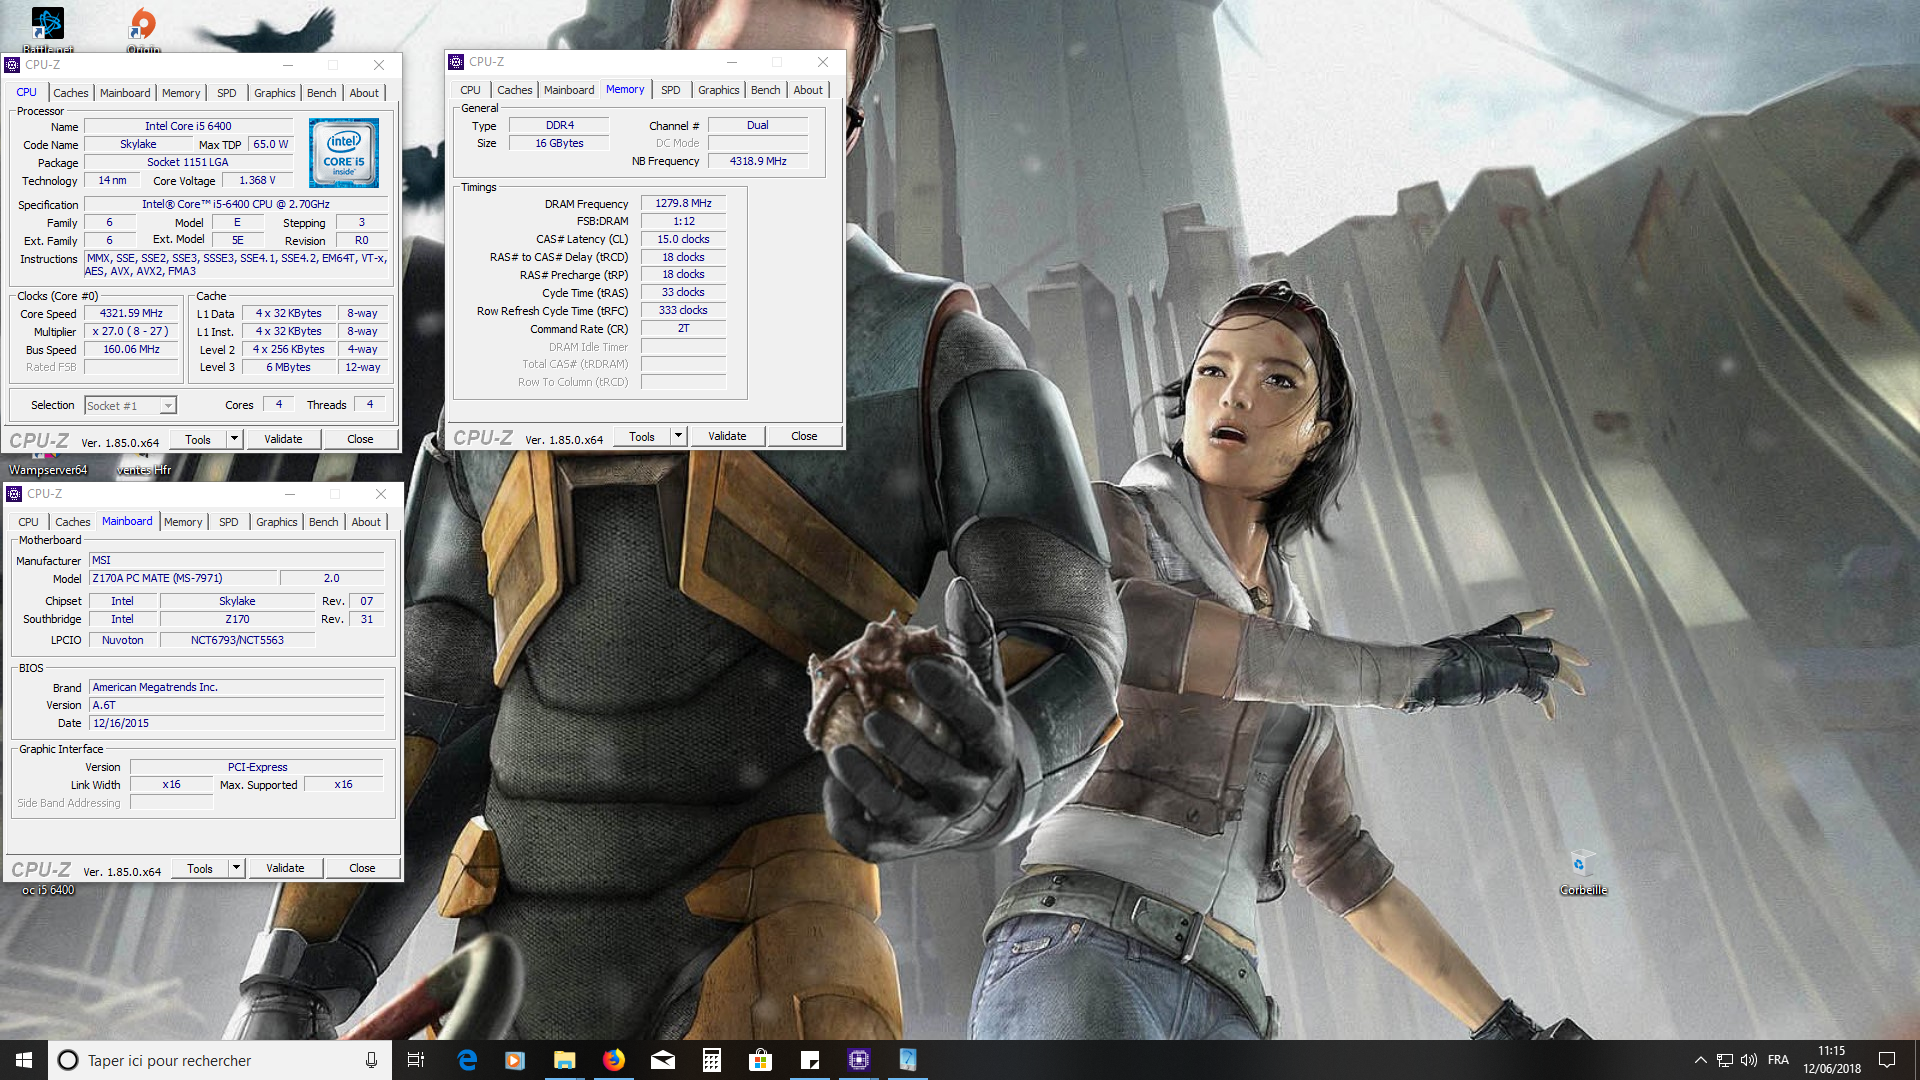Click Validate in the Mainboard window

click(285, 868)
